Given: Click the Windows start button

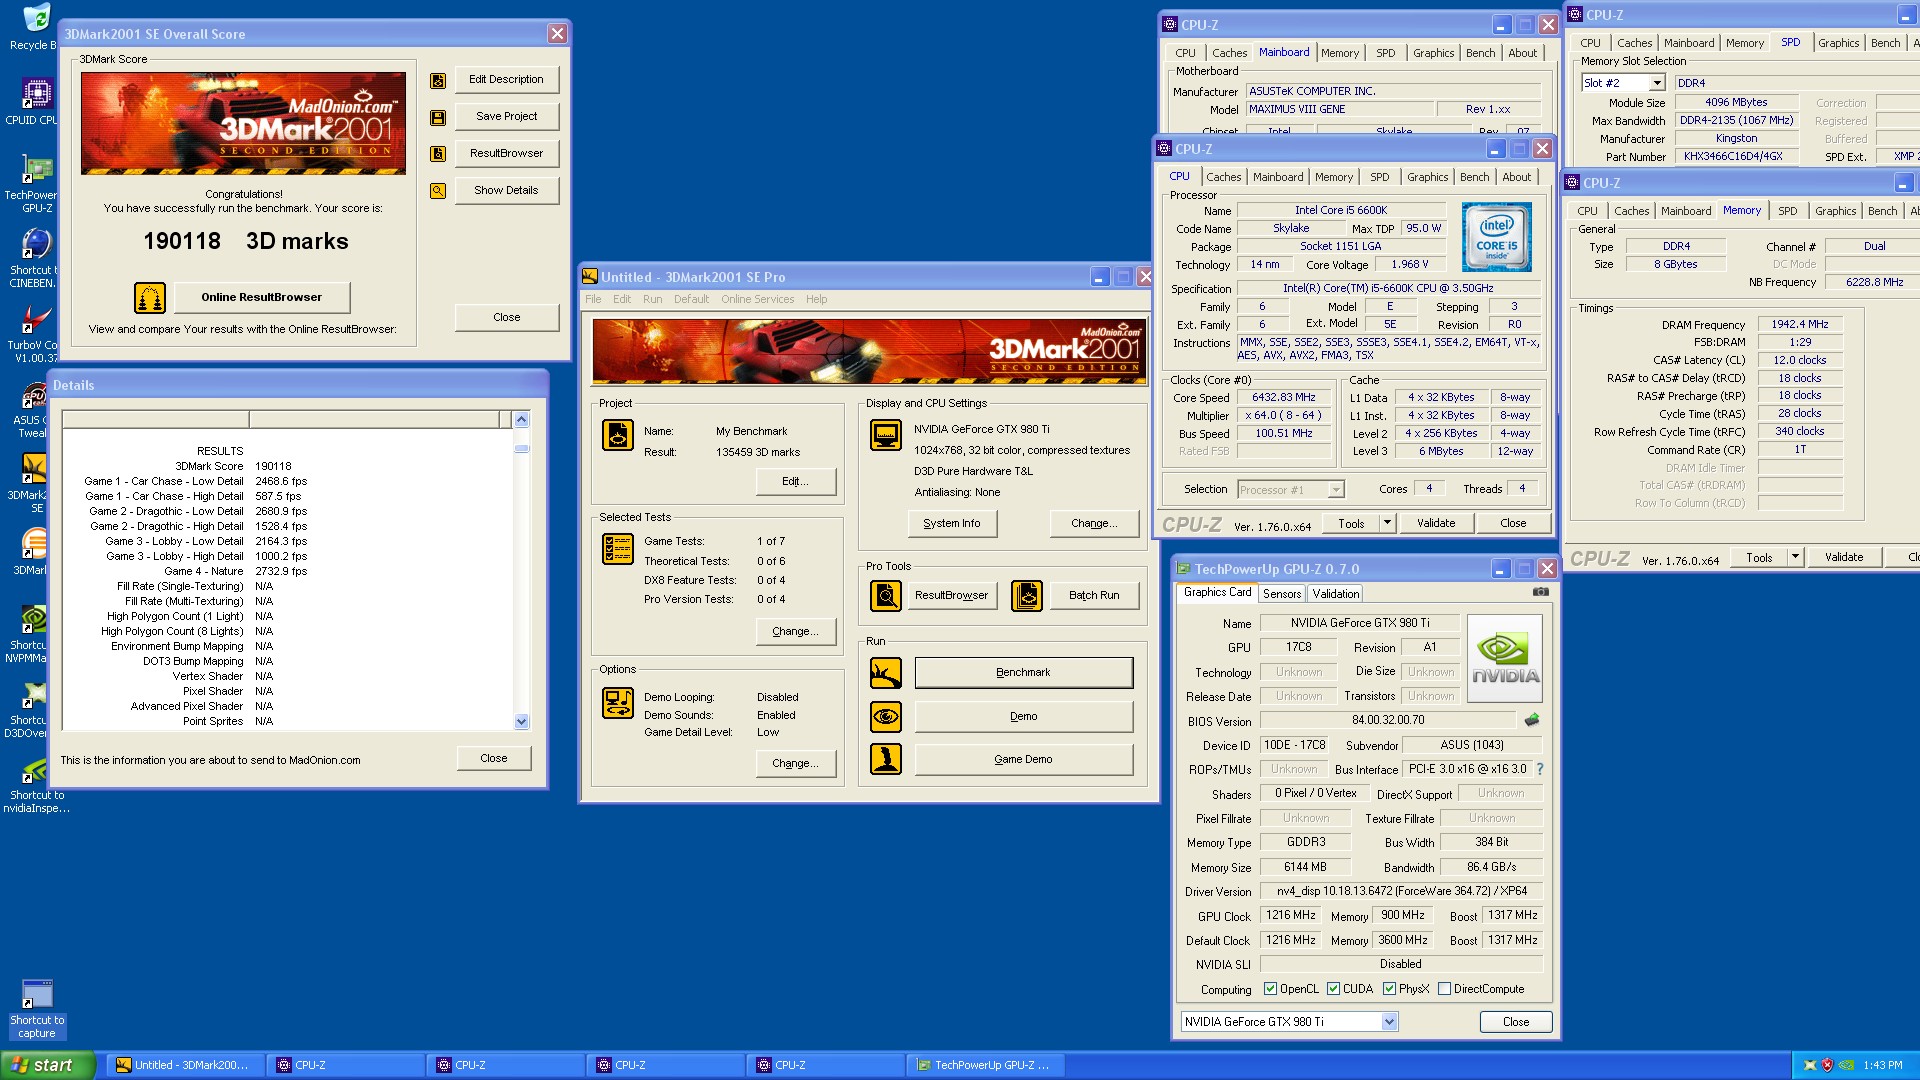Looking at the screenshot, I should tap(48, 1065).
